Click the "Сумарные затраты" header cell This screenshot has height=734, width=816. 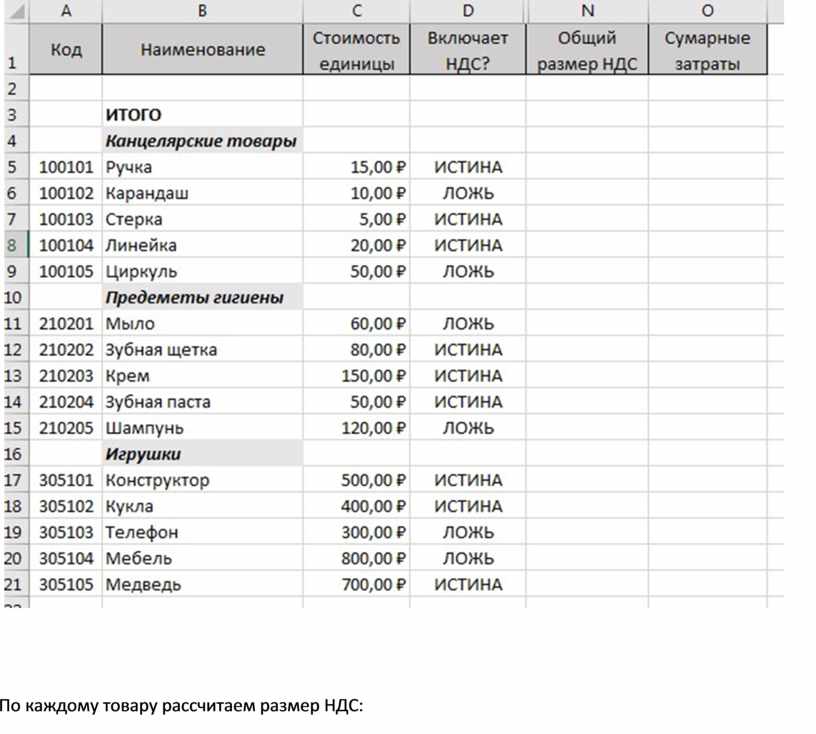click(x=708, y=50)
